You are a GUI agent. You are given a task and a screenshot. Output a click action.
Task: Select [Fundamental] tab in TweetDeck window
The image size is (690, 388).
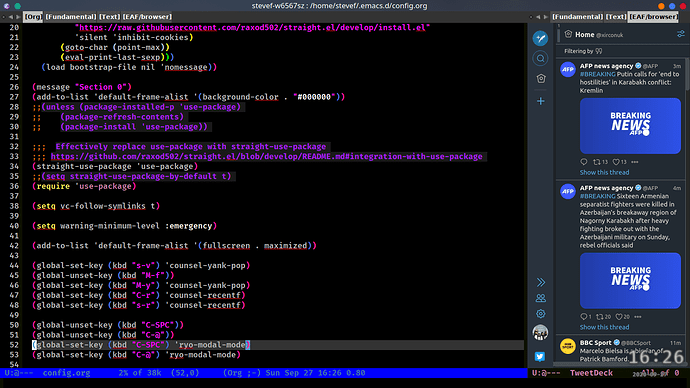[577, 17]
